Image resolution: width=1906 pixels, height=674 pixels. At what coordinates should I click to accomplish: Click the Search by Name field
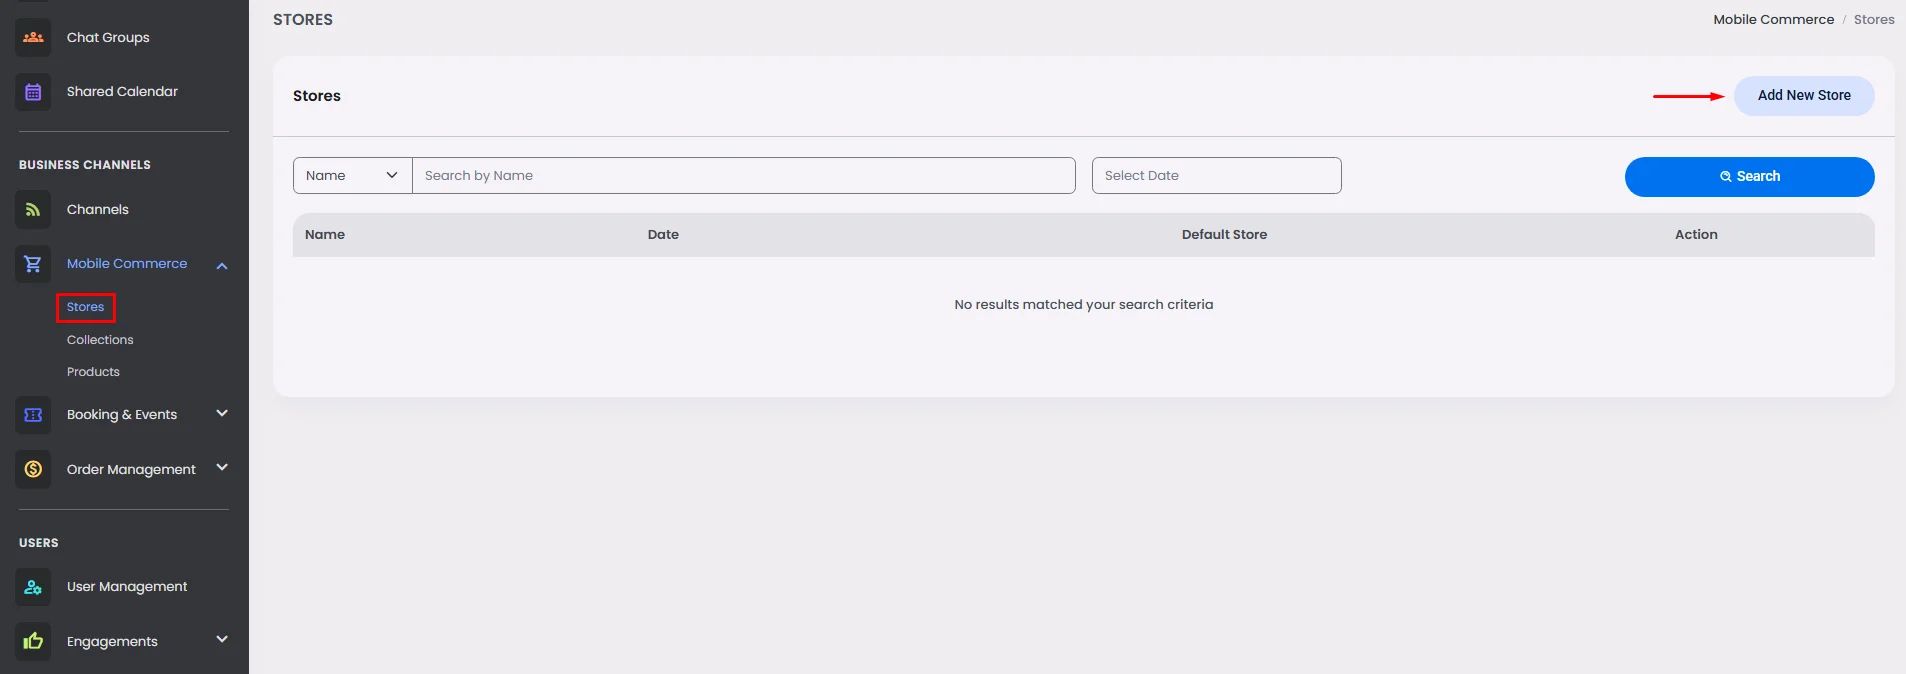point(744,175)
